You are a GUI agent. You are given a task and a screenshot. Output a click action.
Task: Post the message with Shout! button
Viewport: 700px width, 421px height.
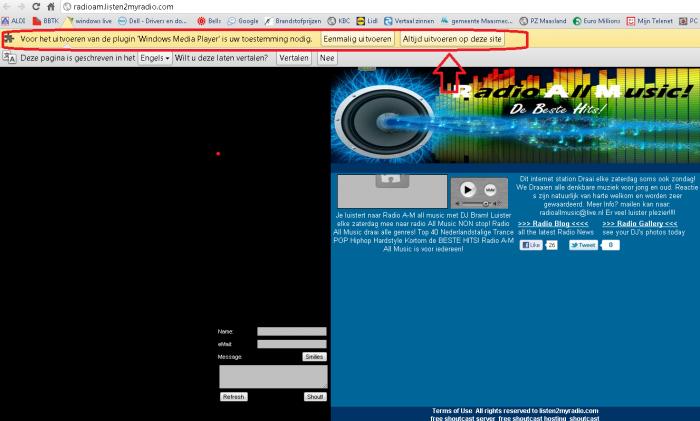(x=315, y=397)
